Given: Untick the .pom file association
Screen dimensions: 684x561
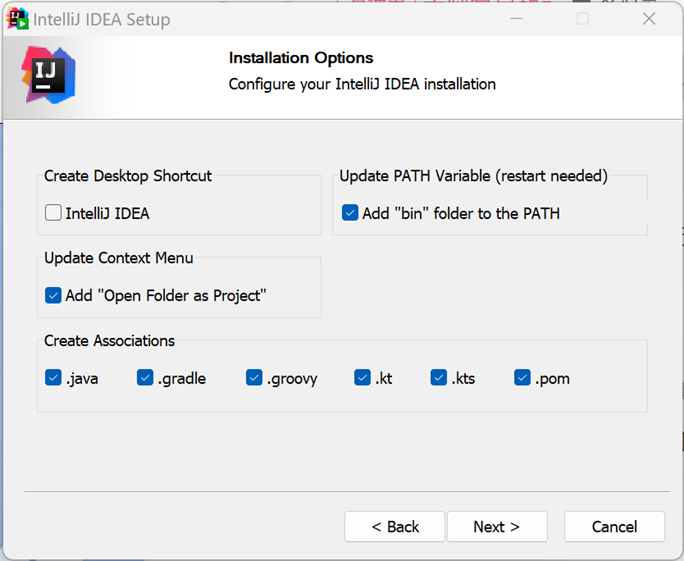Looking at the screenshot, I should coord(522,378).
